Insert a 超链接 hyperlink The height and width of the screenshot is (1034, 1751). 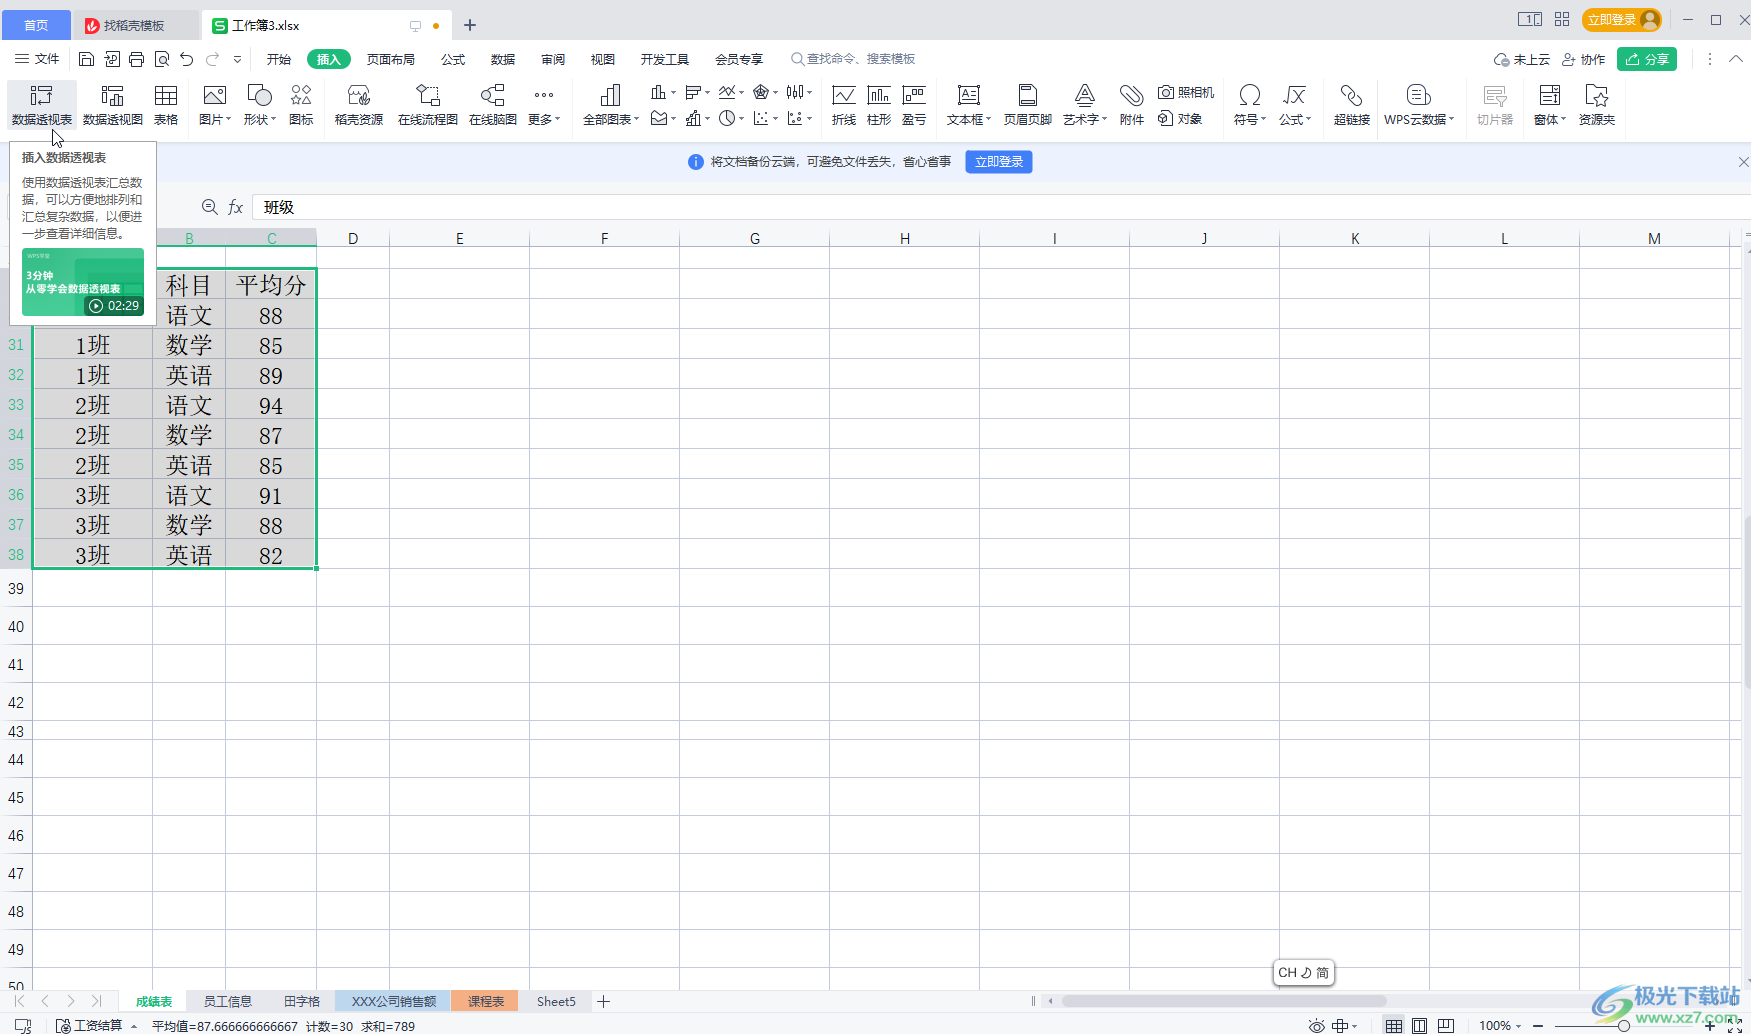[1352, 105]
